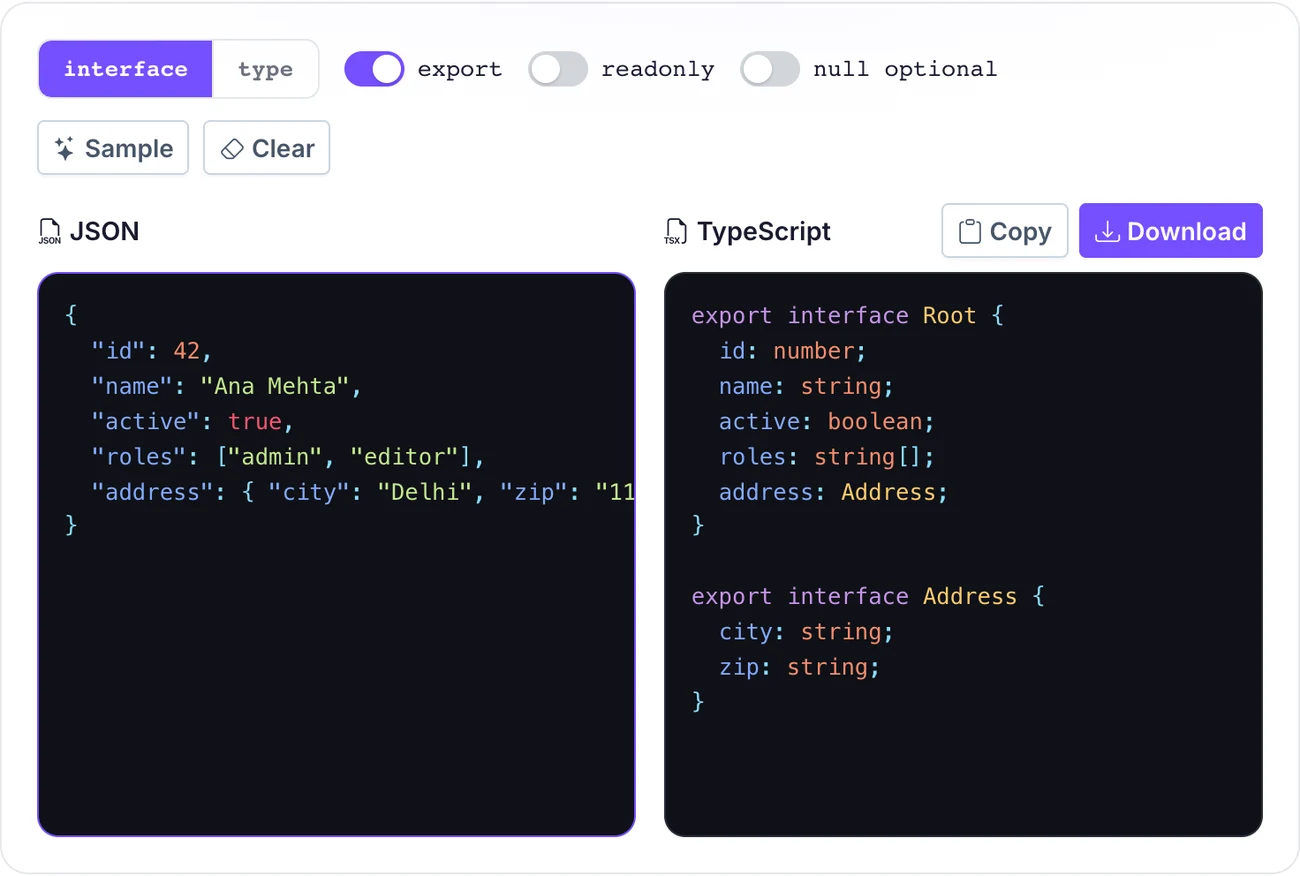This screenshot has height=876, width=1300.
Task: Click 'name: string;' in output
Action: pyautogui.click(x=806, y=386)
